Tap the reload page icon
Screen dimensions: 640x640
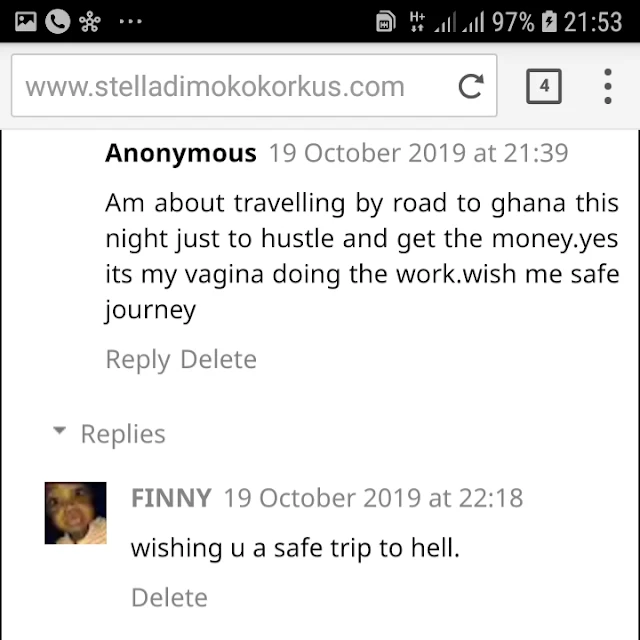[x=471, y=86]
